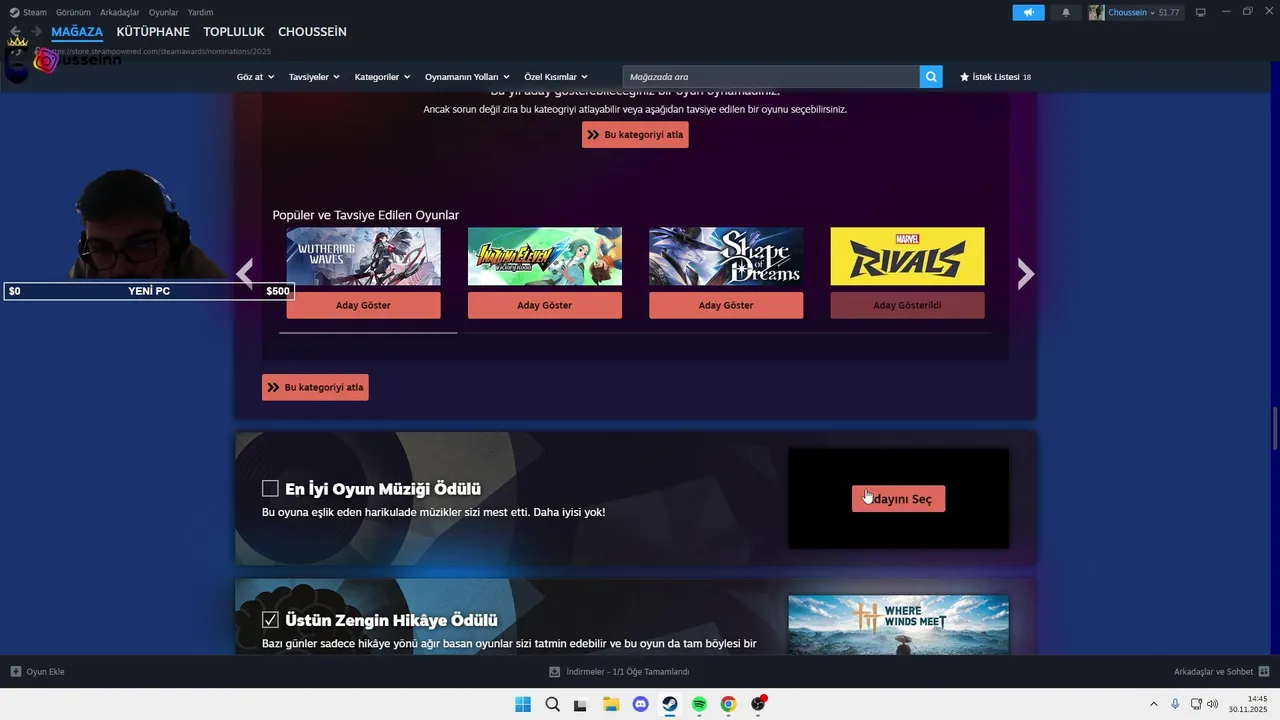Open Task View on taskbar

point(581,704)
